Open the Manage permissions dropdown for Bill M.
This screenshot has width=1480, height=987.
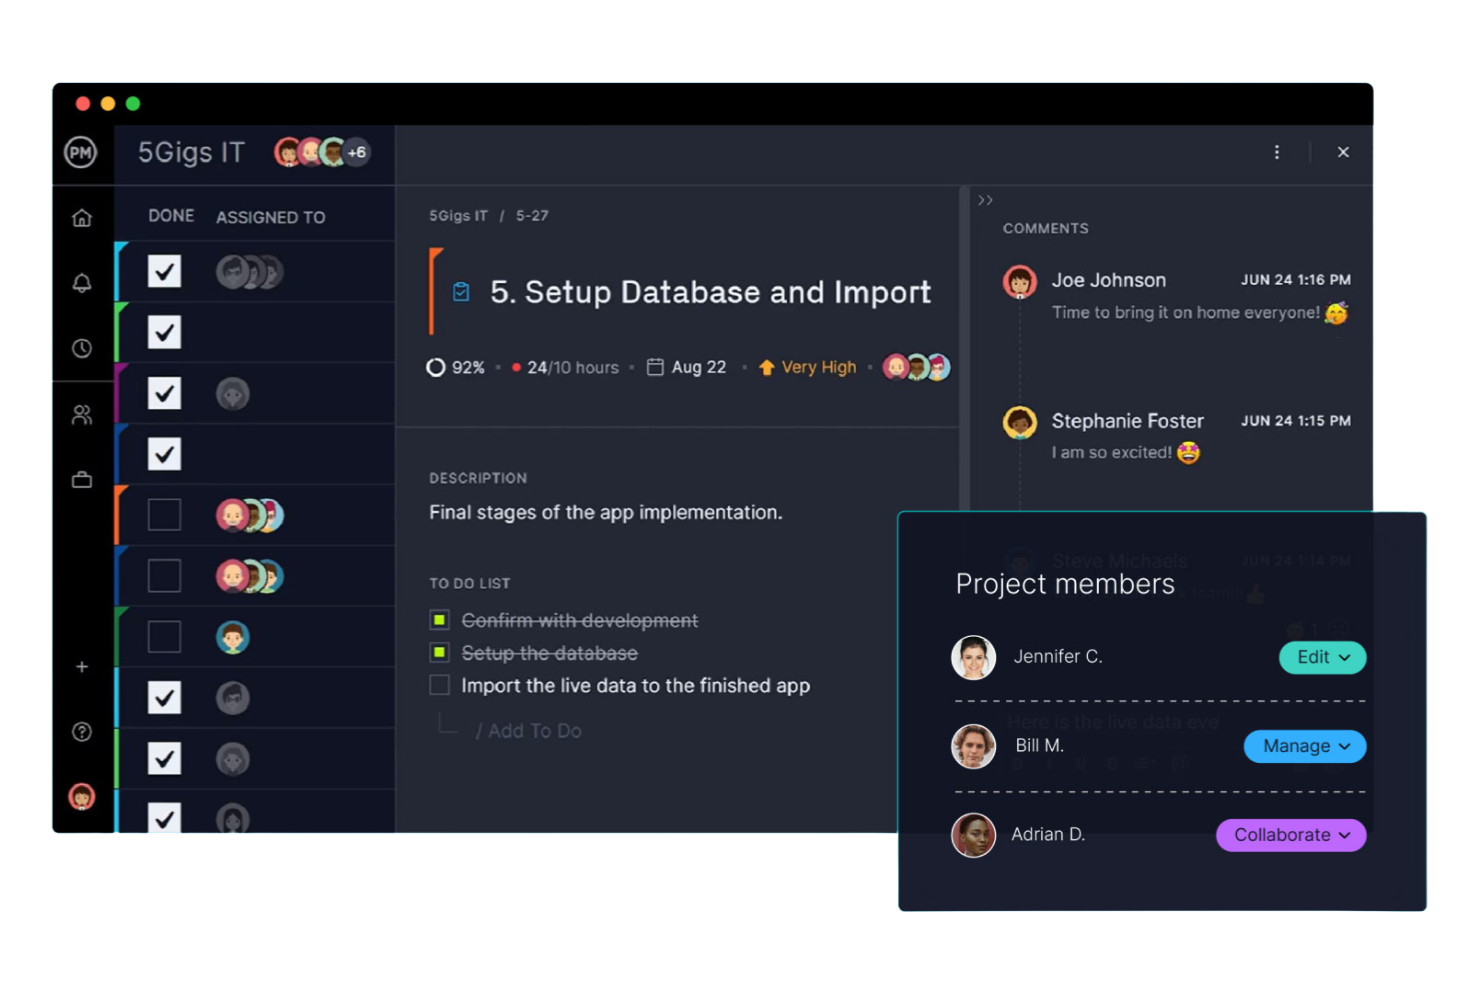click(x=1304, y=746)
